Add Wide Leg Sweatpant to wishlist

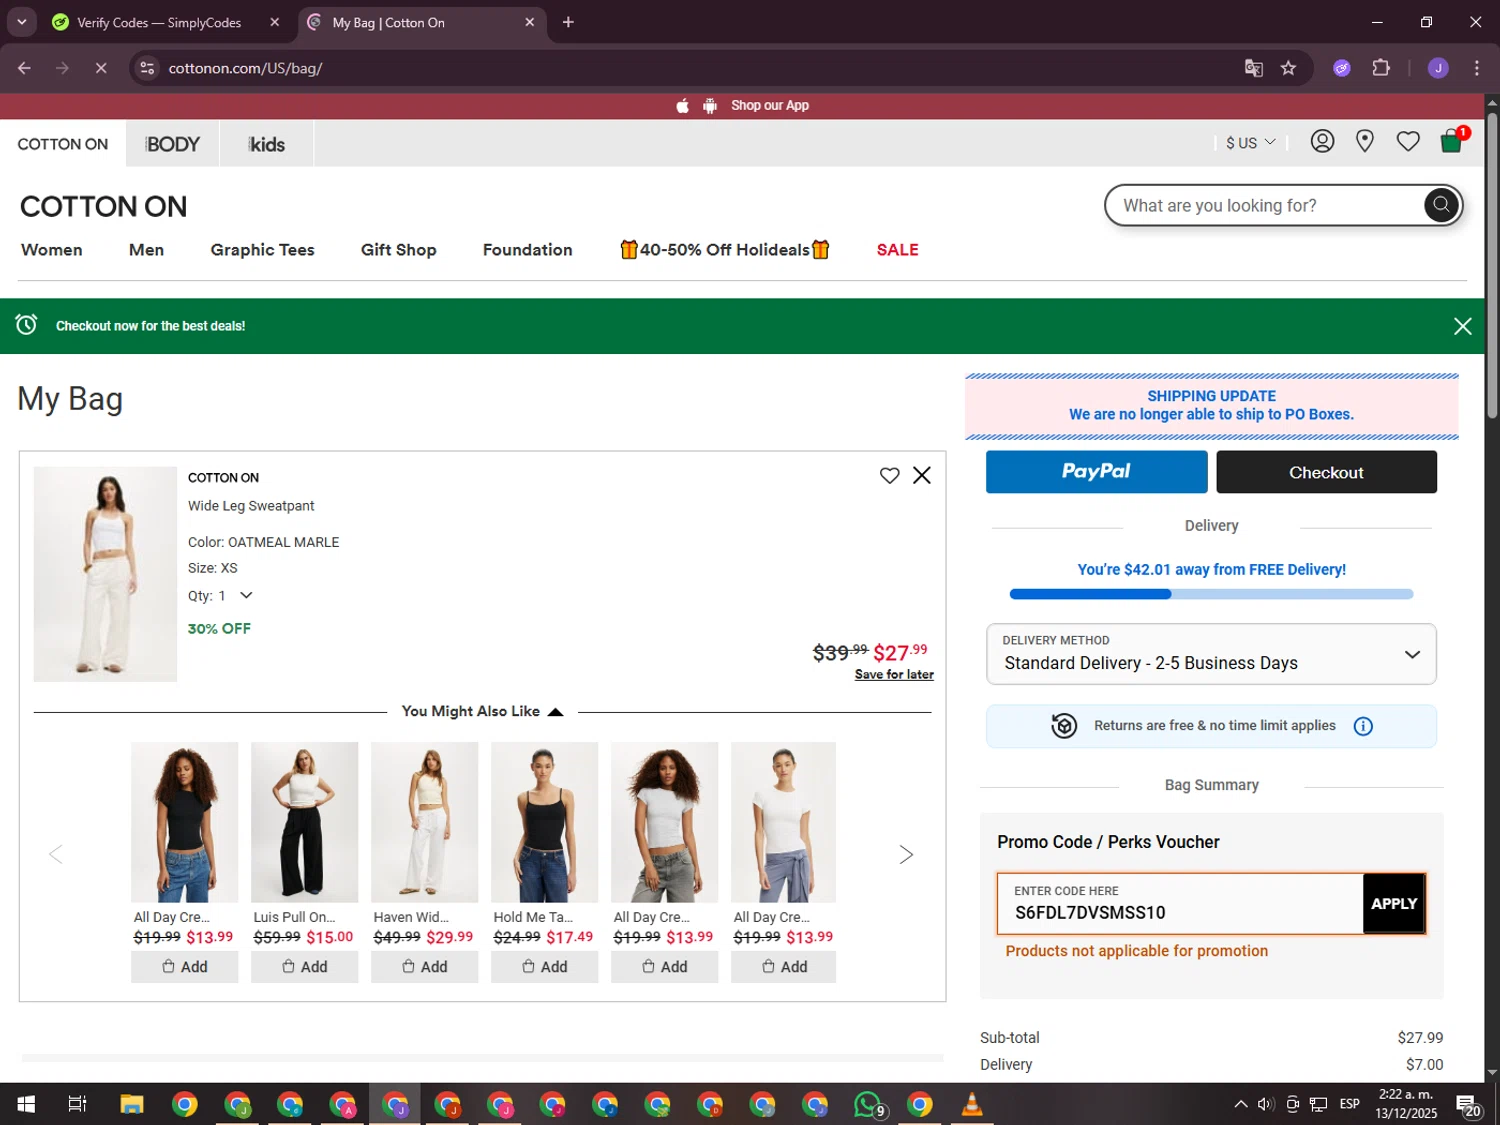tap(889, 476)
